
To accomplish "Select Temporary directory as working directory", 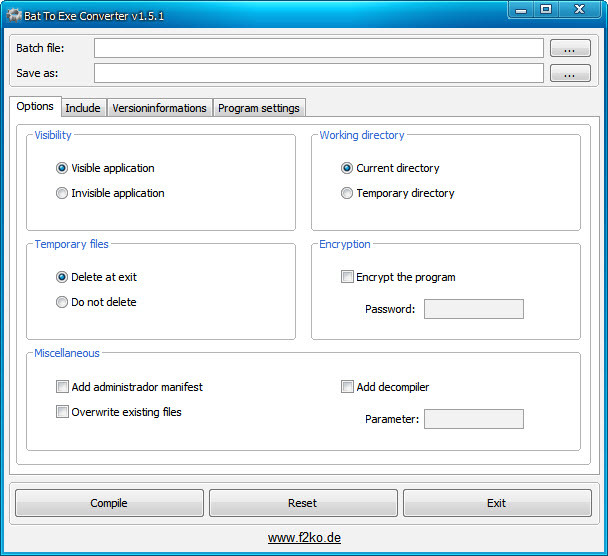I will click(348, 193).
